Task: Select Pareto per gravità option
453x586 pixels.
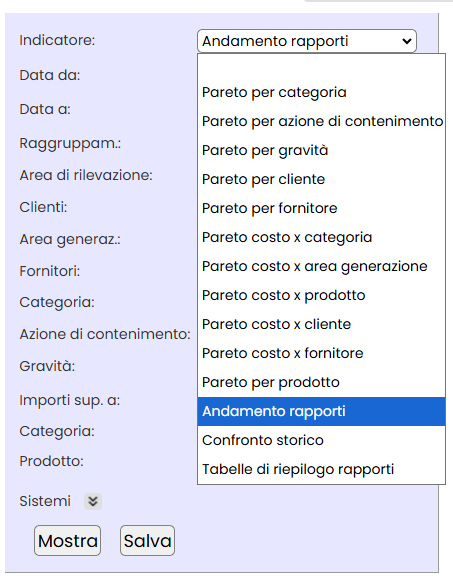Action: (x=321, y=150)
